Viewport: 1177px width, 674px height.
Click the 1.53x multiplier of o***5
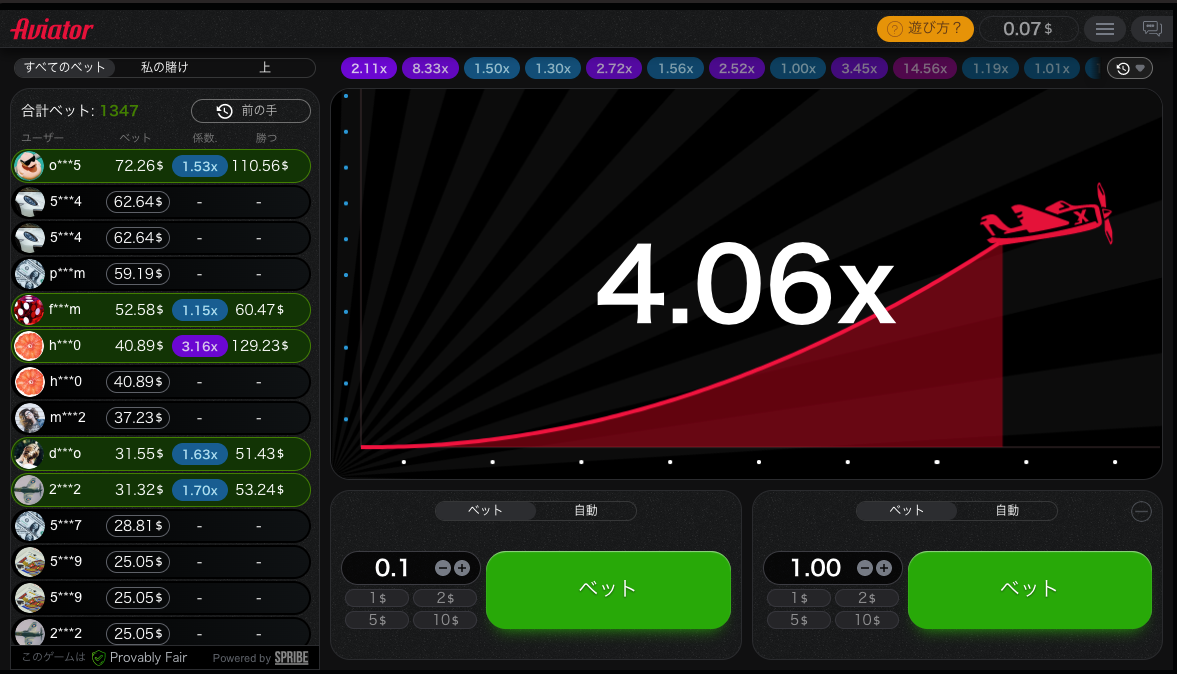pos(200,166)
